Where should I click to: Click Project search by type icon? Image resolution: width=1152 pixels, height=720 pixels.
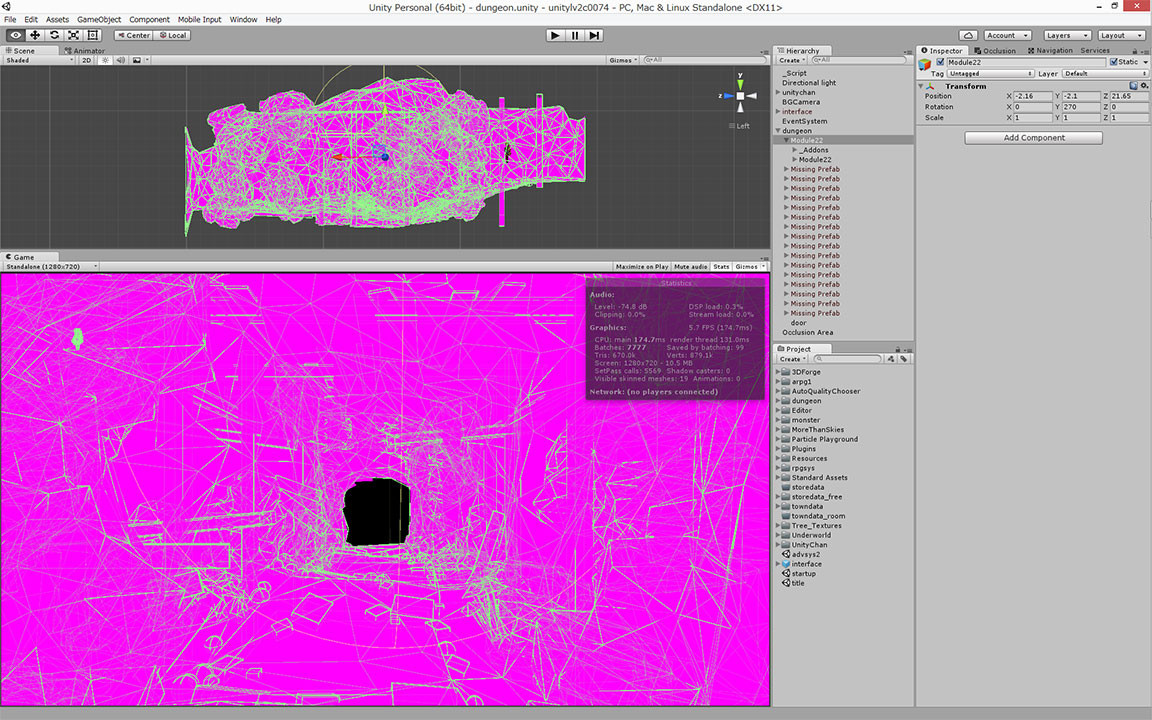tap(891, 359)
